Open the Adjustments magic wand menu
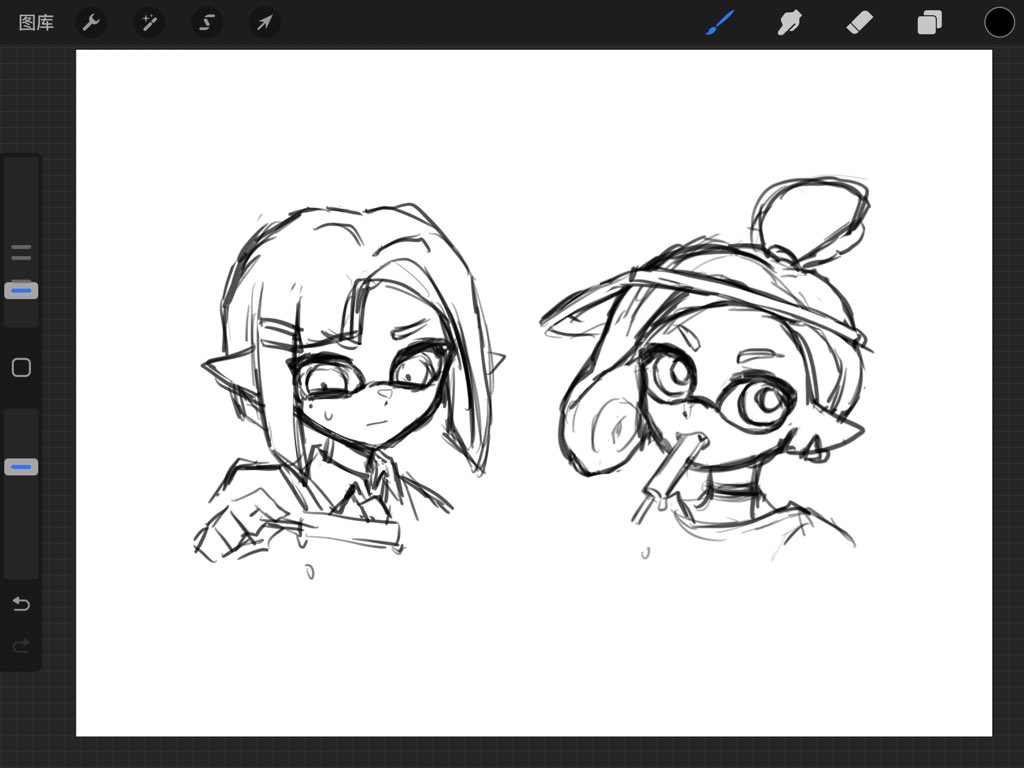The image size is (1024, 768). pos(149,23)
